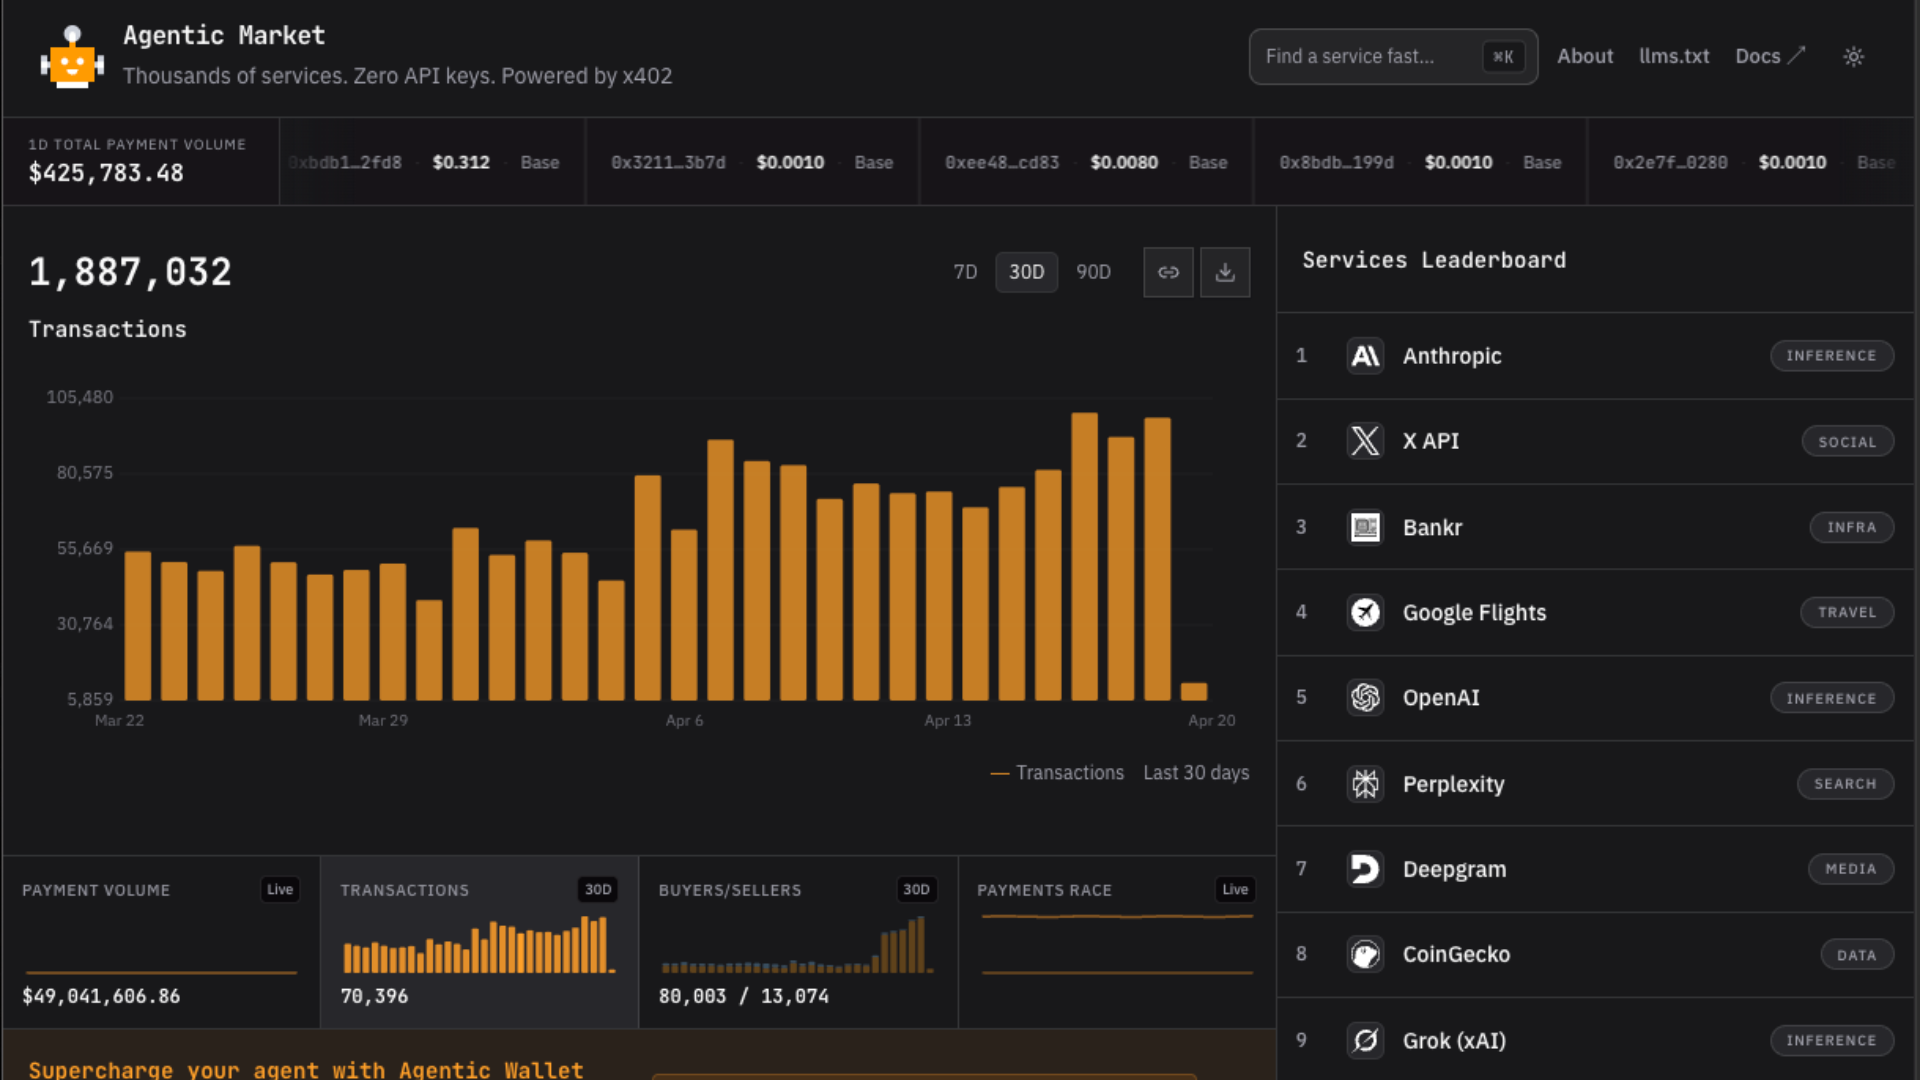Click the Anthropic logo icon
Viewport: 1920px width, 1080px height.
tap(1365, 356)
